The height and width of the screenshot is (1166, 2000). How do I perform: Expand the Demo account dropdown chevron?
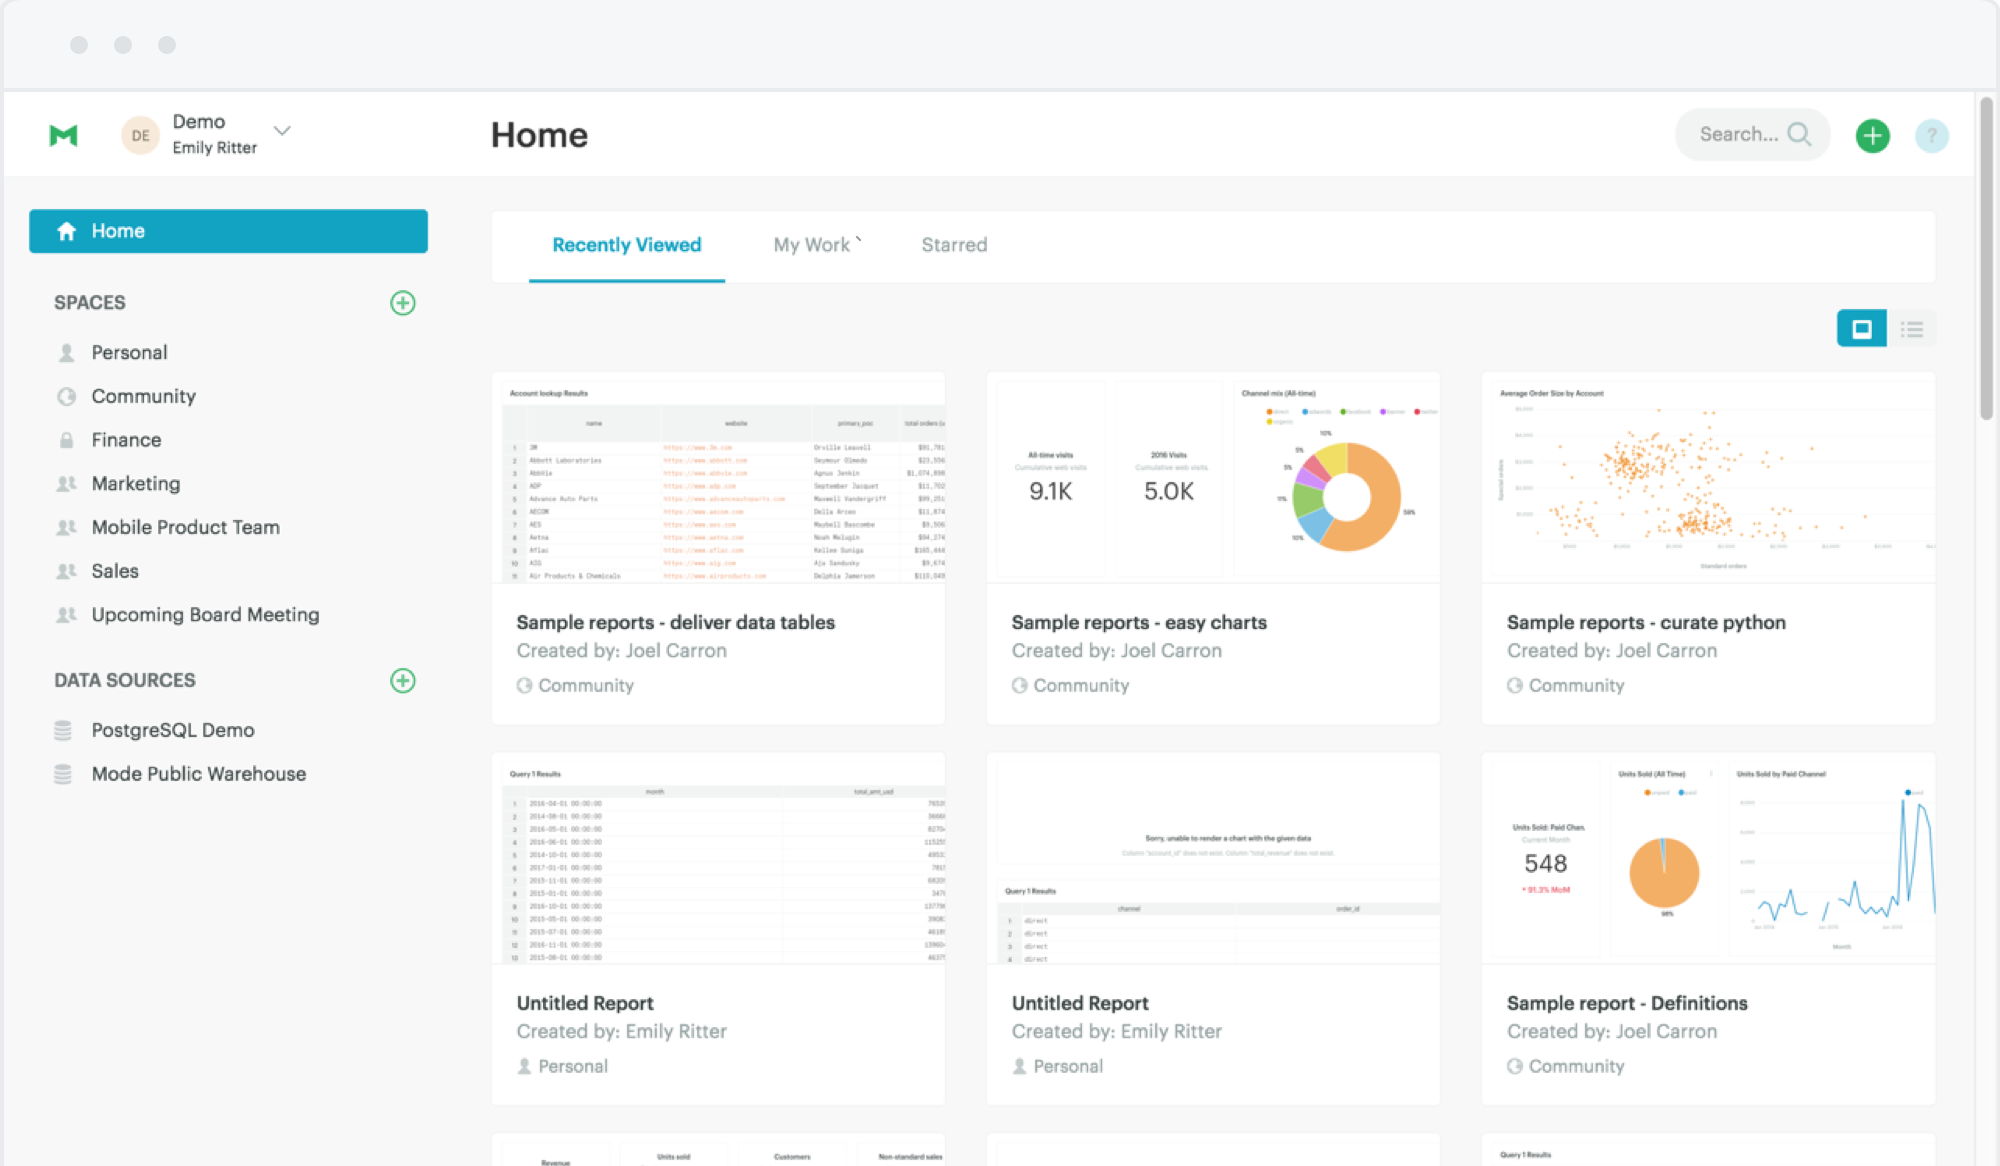282,131
